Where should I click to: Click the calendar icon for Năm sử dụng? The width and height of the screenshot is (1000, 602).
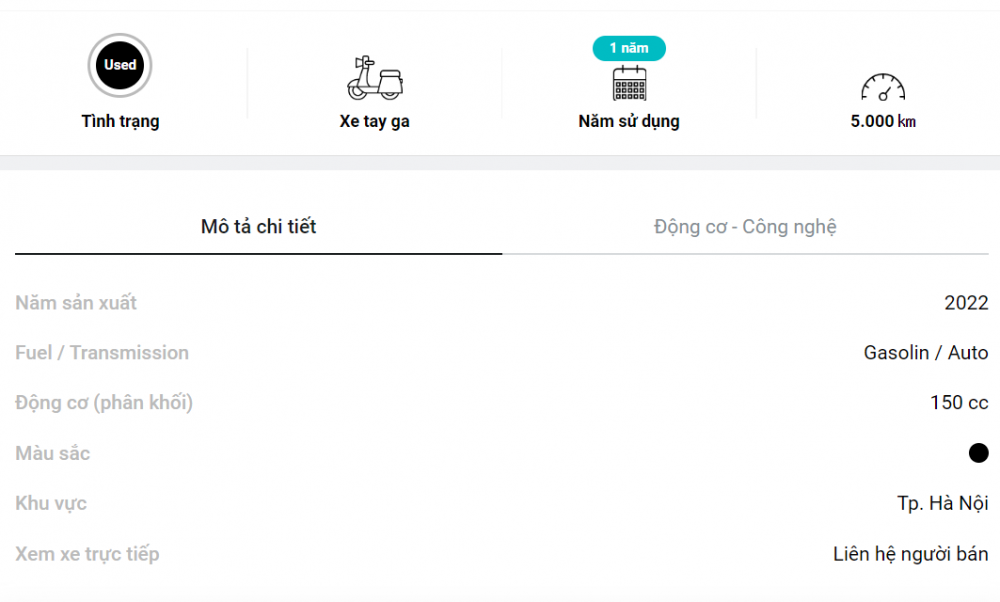(x=629, y=84)
